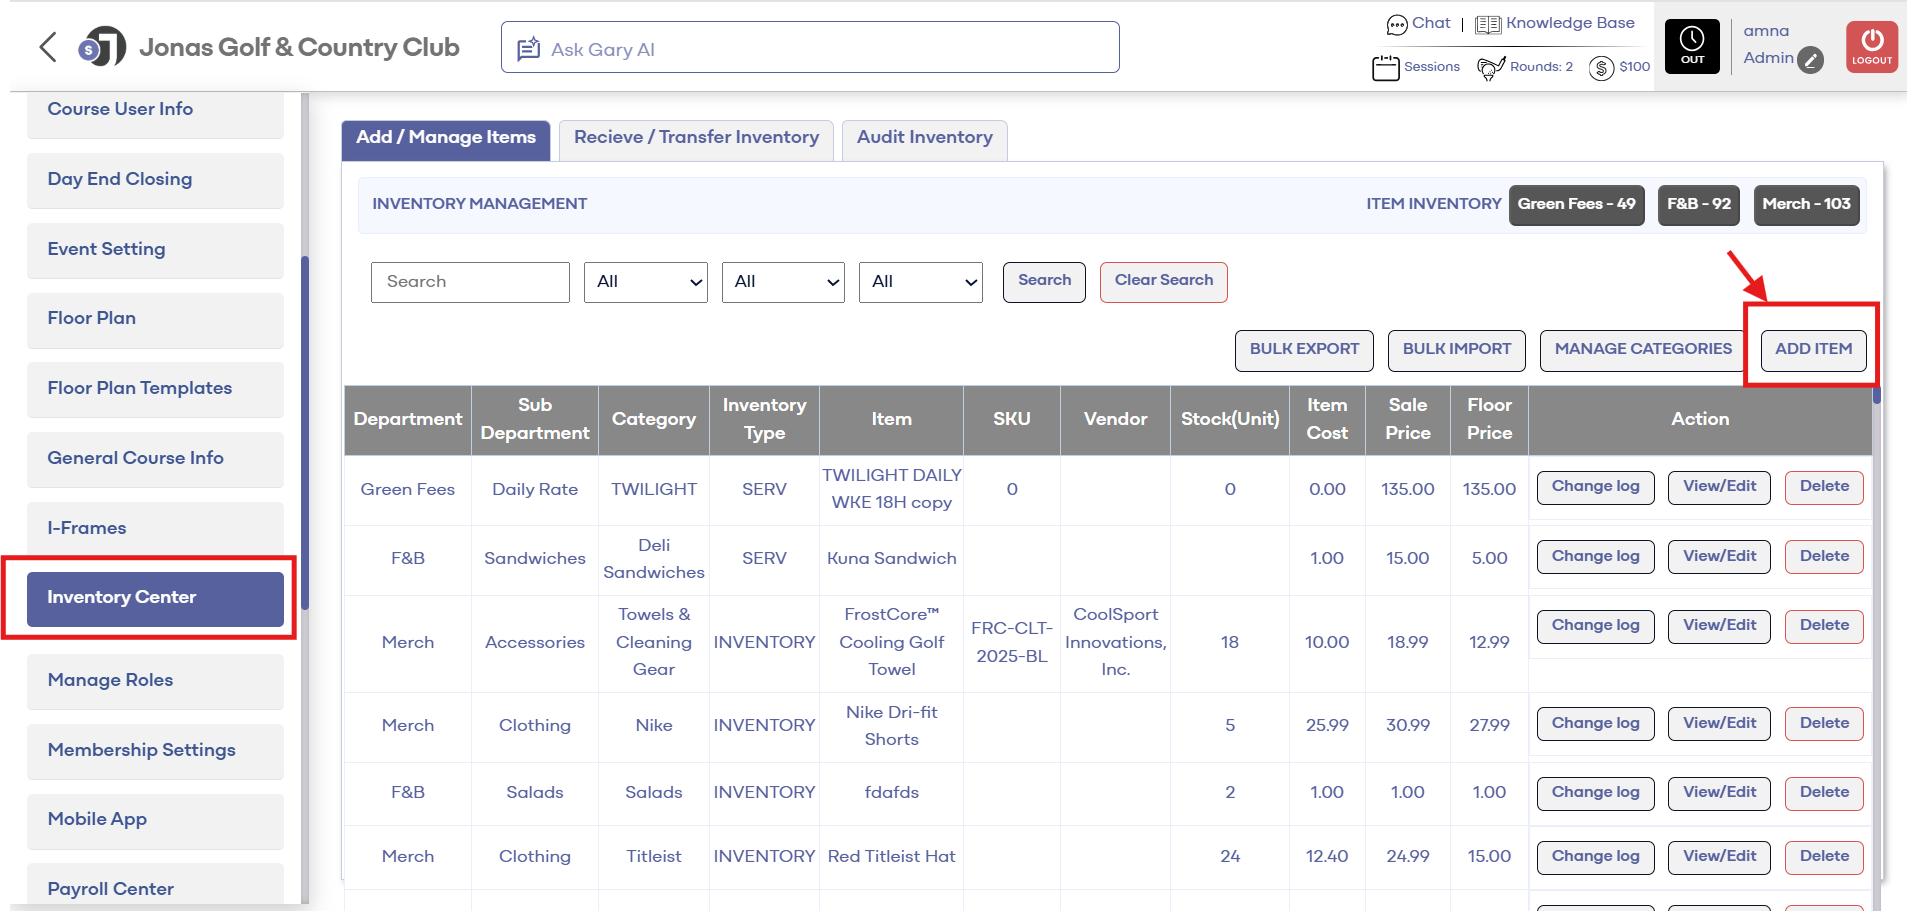Open the first All filter dropdown
Image resolution: width=1907 pixels, height=911 pixels.
[x=645, y=282]
